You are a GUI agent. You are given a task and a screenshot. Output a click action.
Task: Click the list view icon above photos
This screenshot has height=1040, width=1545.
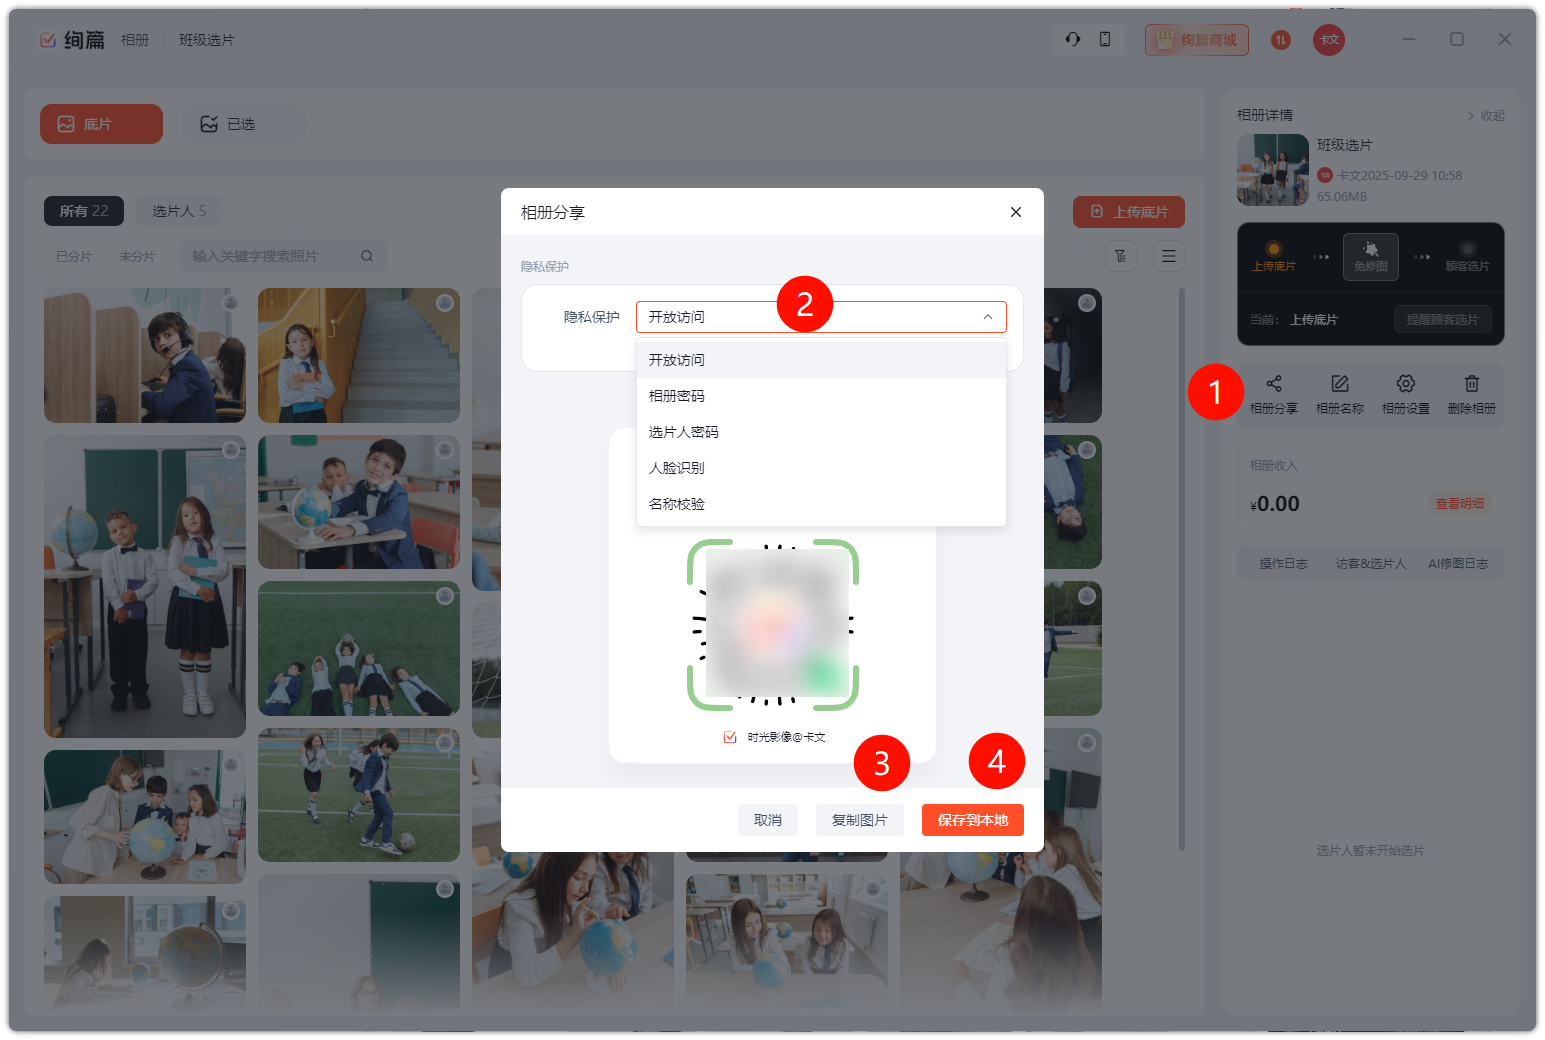click(x=1168, y=256)
